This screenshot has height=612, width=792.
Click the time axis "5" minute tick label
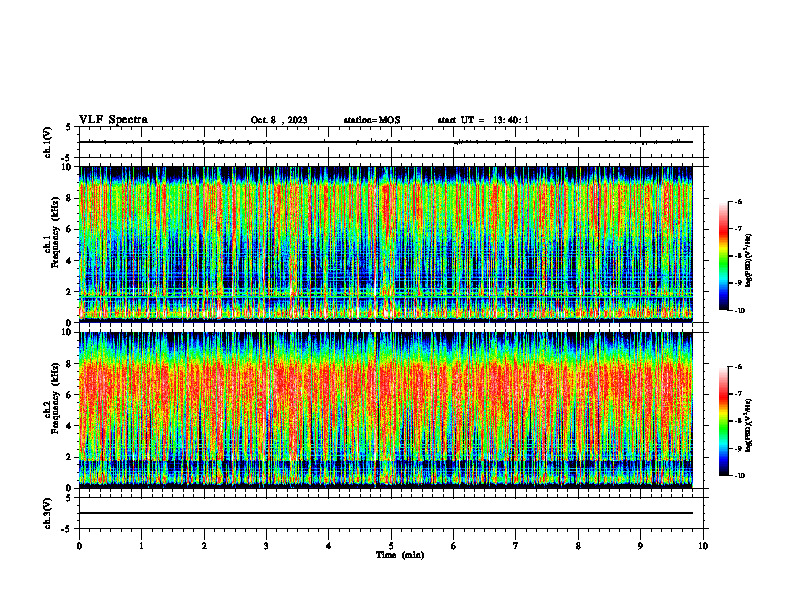[x=391, y=546]
